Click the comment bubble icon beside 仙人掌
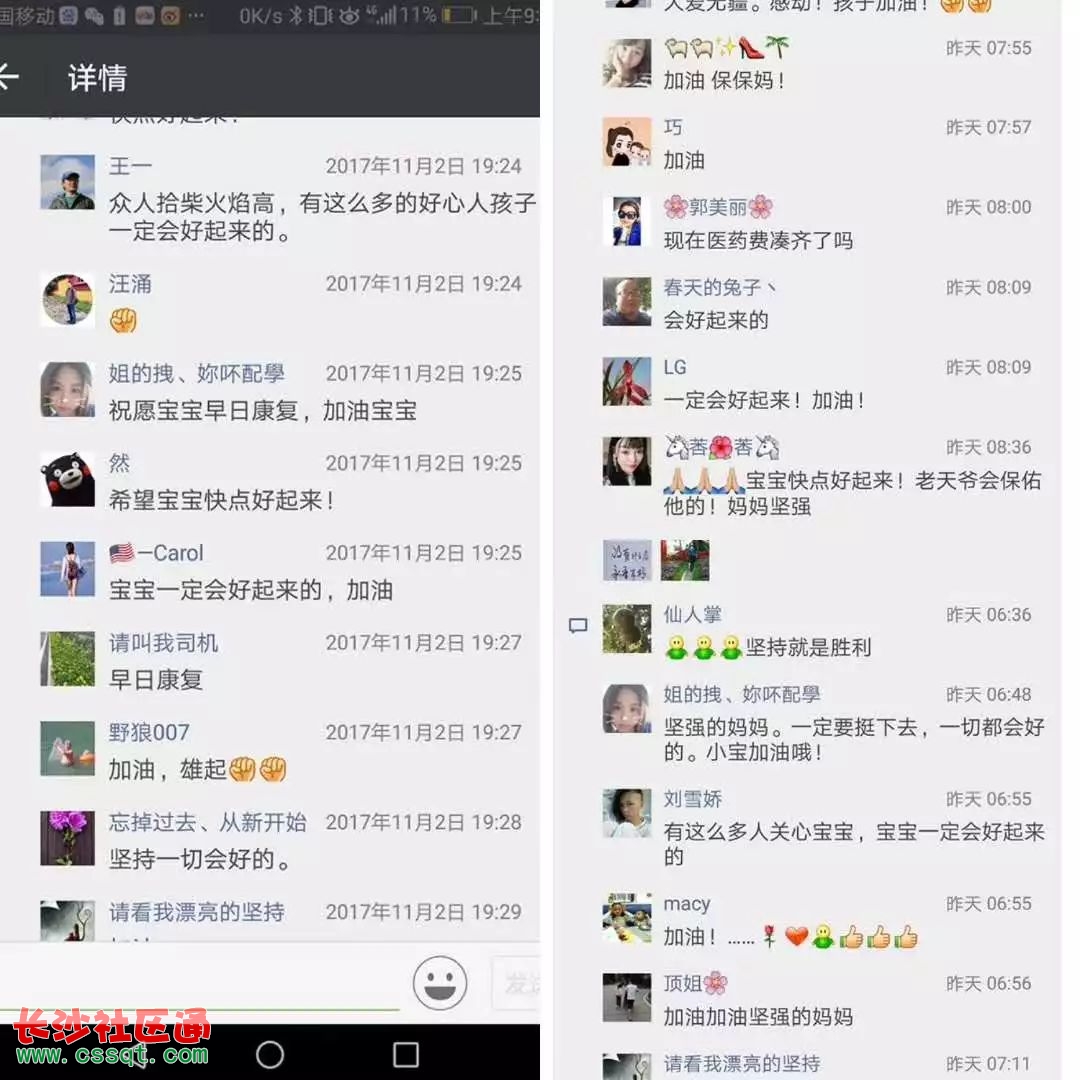The width and height of the screenshot is (1080, 1080). coord(578,625)
